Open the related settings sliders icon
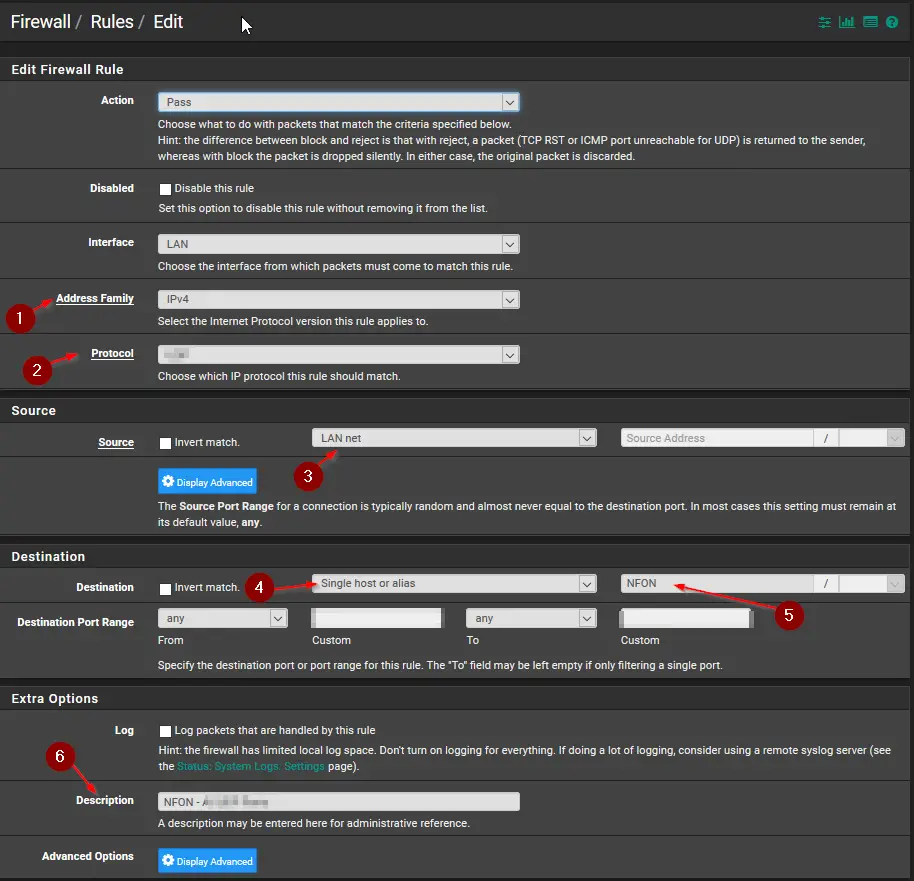Viewport: 914px width, 881px height. (824, 22)
